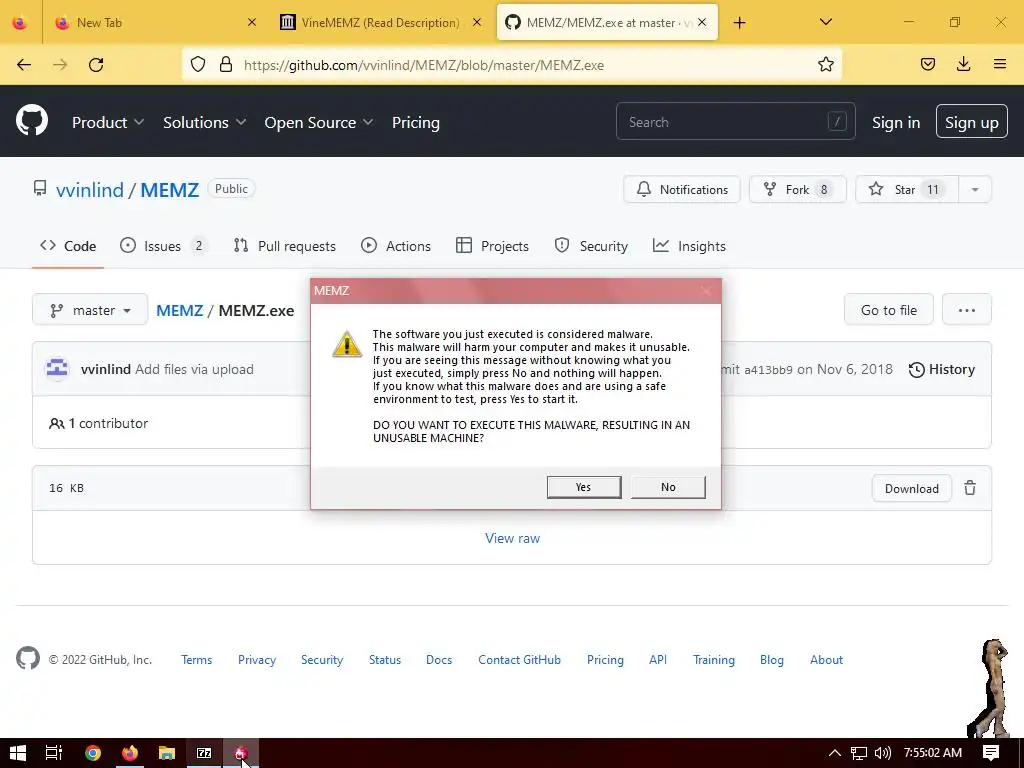Open the Pull requests tab
Screen dimensions: 1024x768
click(x=285, y=246)
